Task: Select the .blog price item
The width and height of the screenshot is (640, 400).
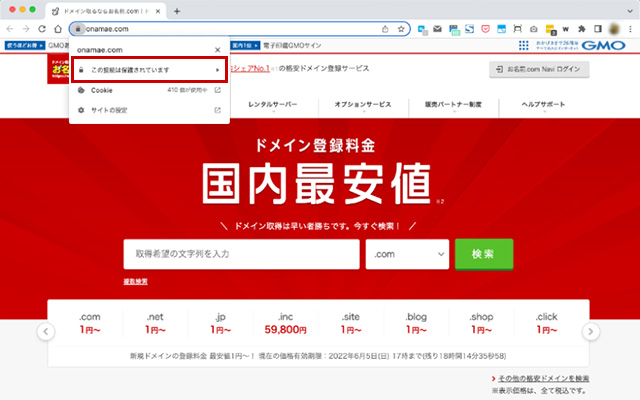Action: 416,323
